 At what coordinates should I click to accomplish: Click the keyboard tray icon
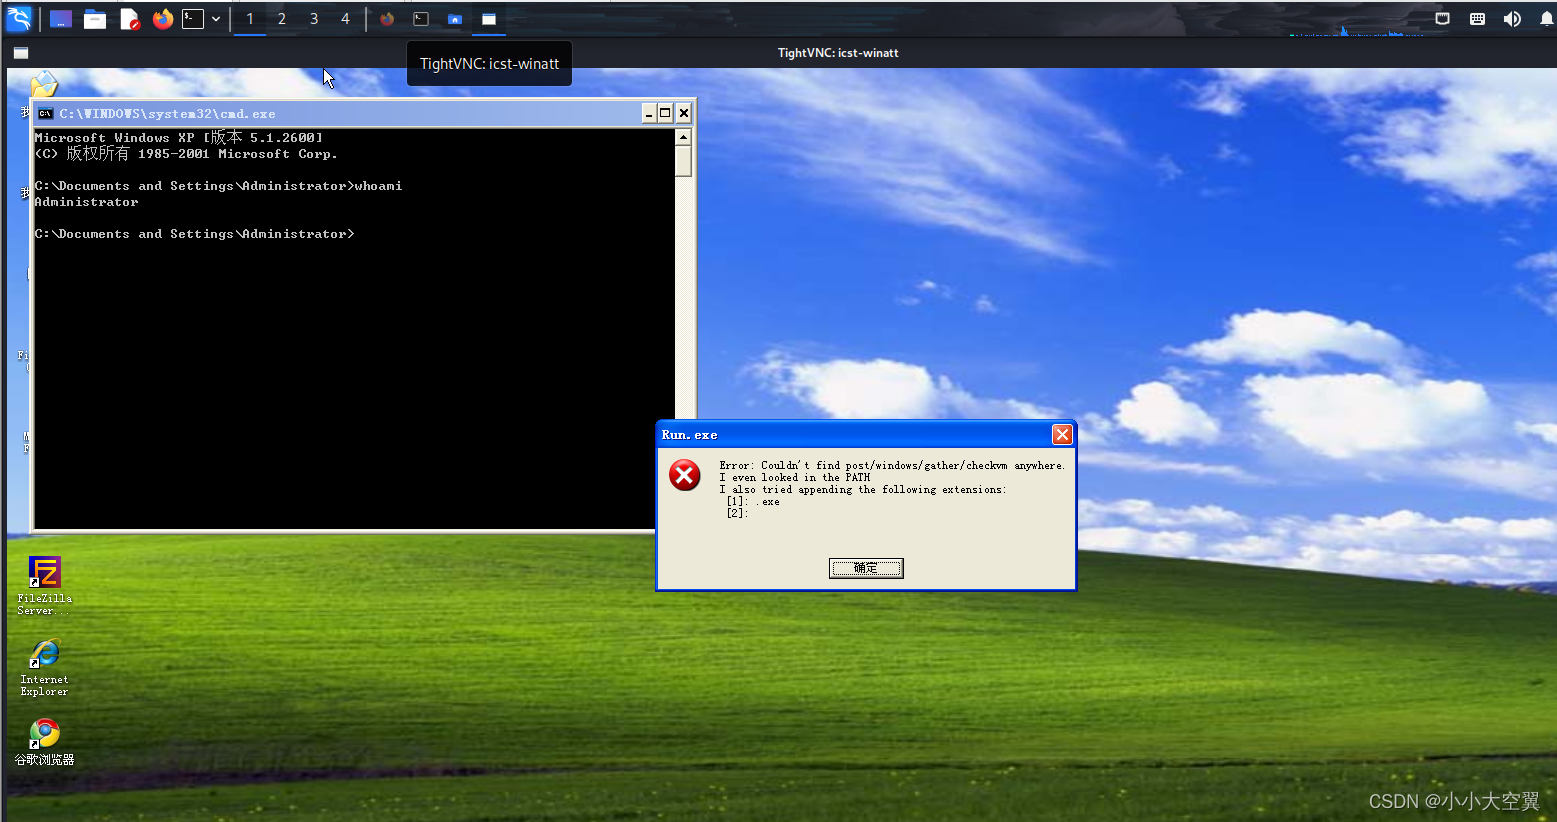click(1477, 19)
